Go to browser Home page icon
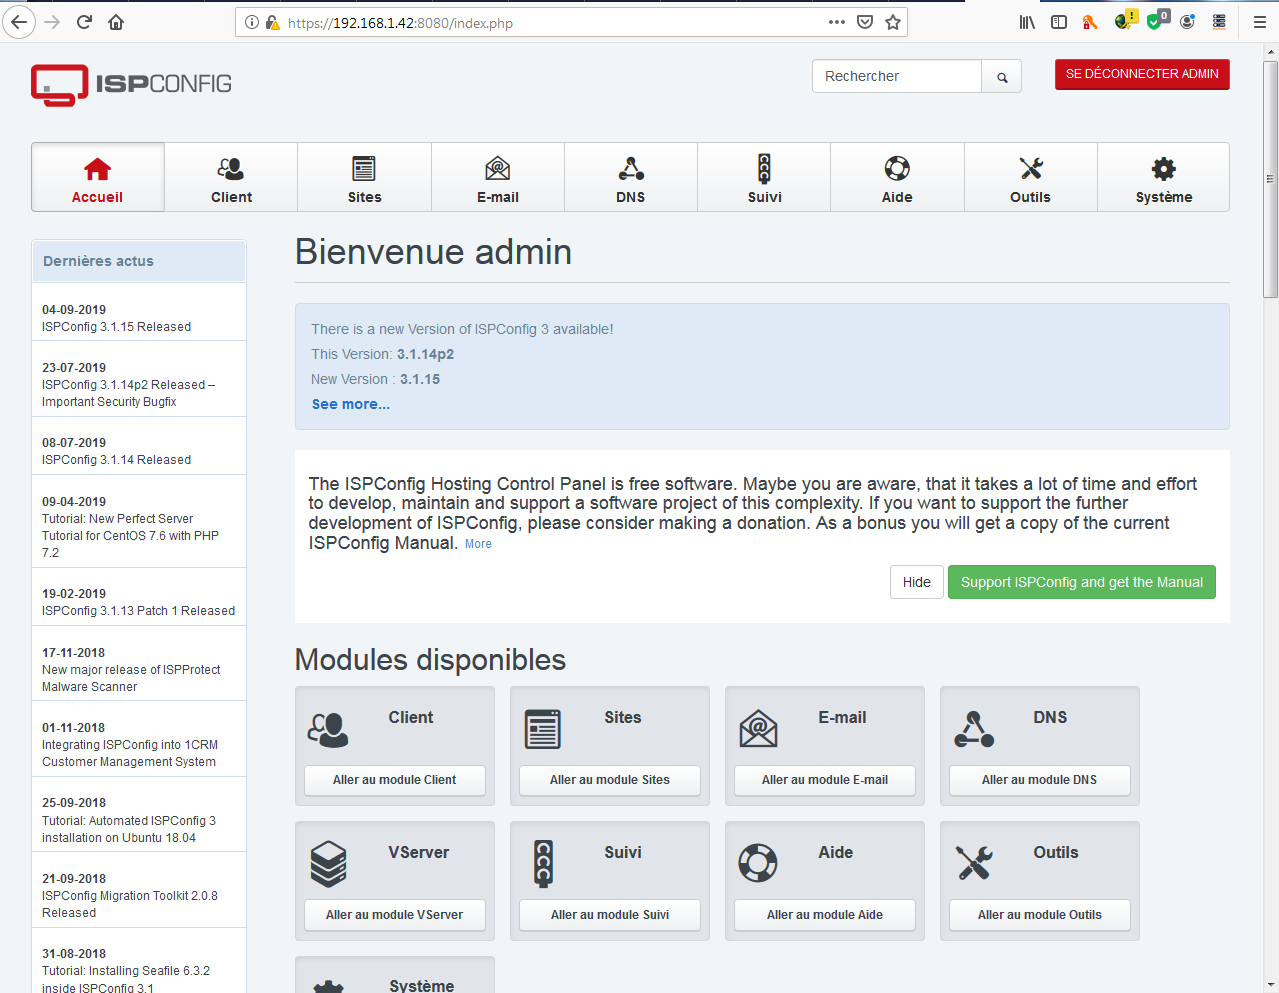Viewport: 1279px width, 993px height. (x=116, y=22)
